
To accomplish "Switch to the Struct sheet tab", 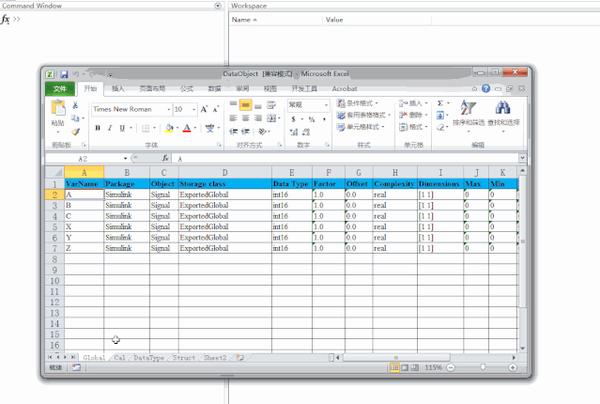I will tap(184, 357).
